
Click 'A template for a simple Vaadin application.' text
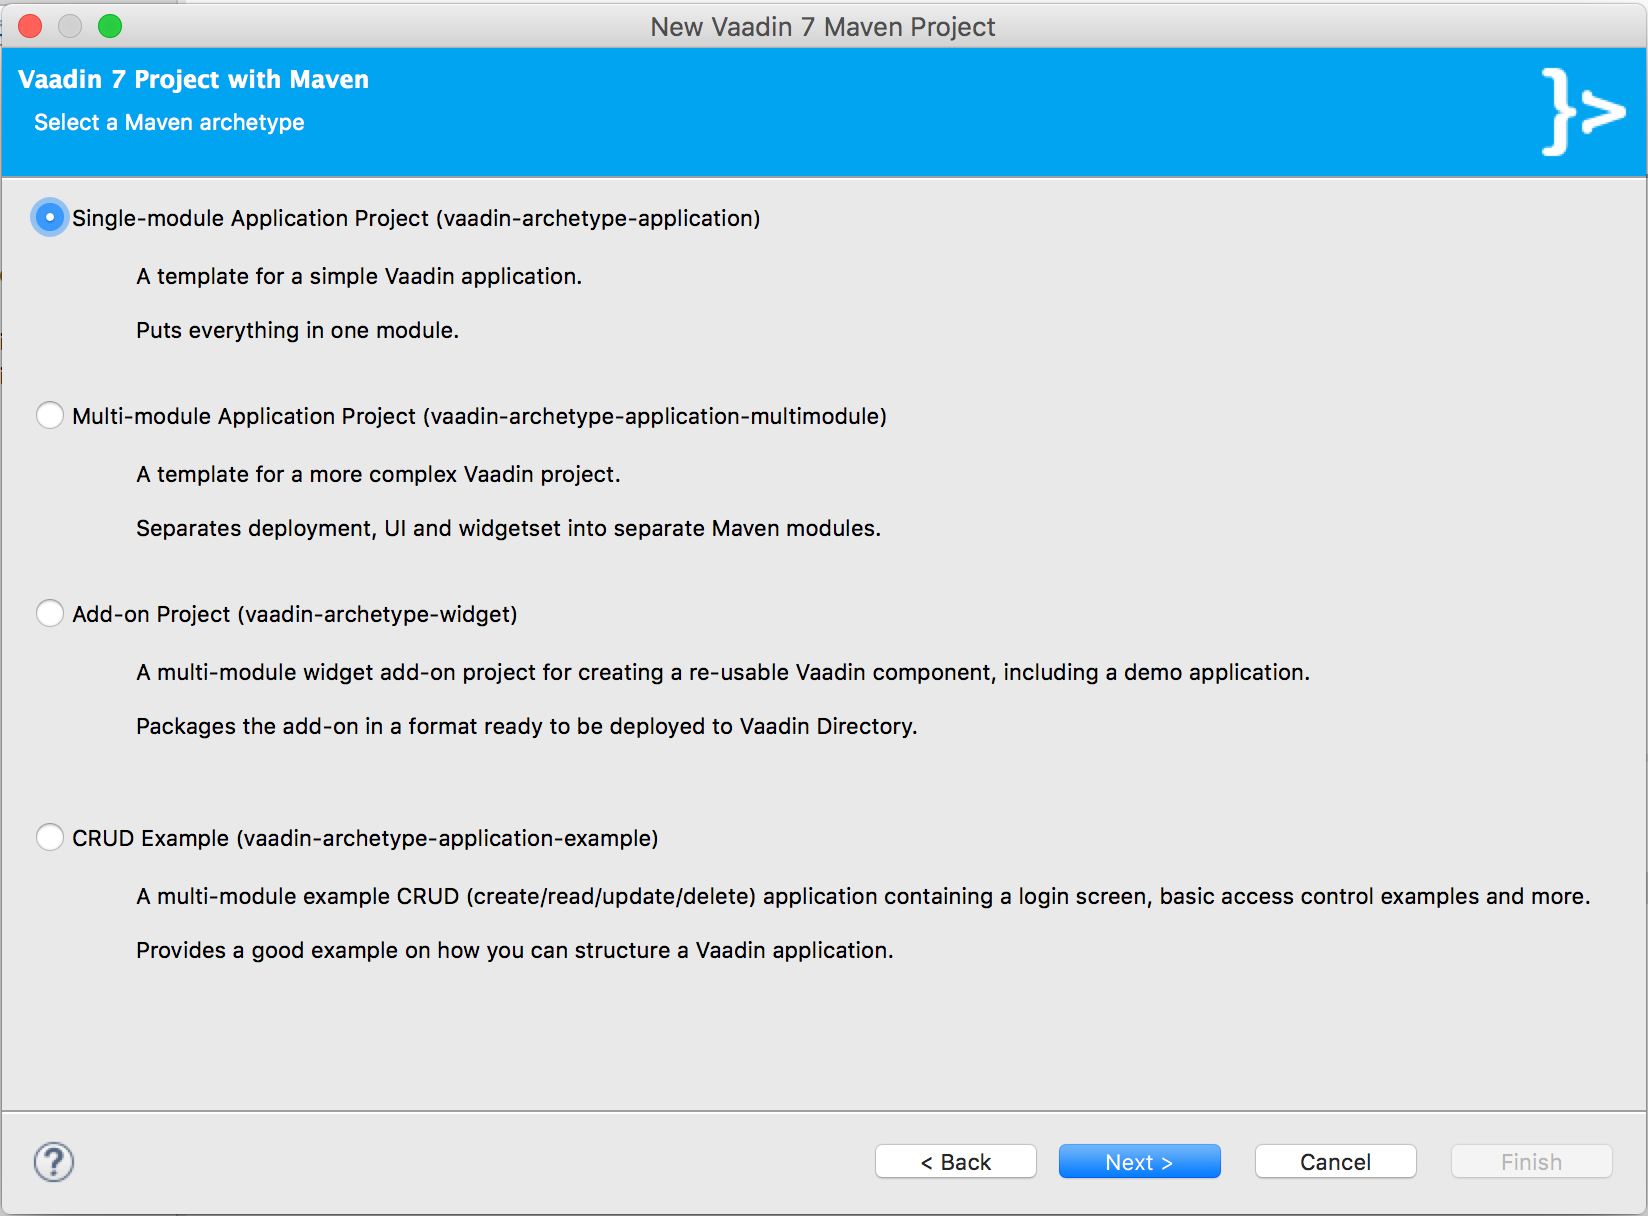pos(359,276)
